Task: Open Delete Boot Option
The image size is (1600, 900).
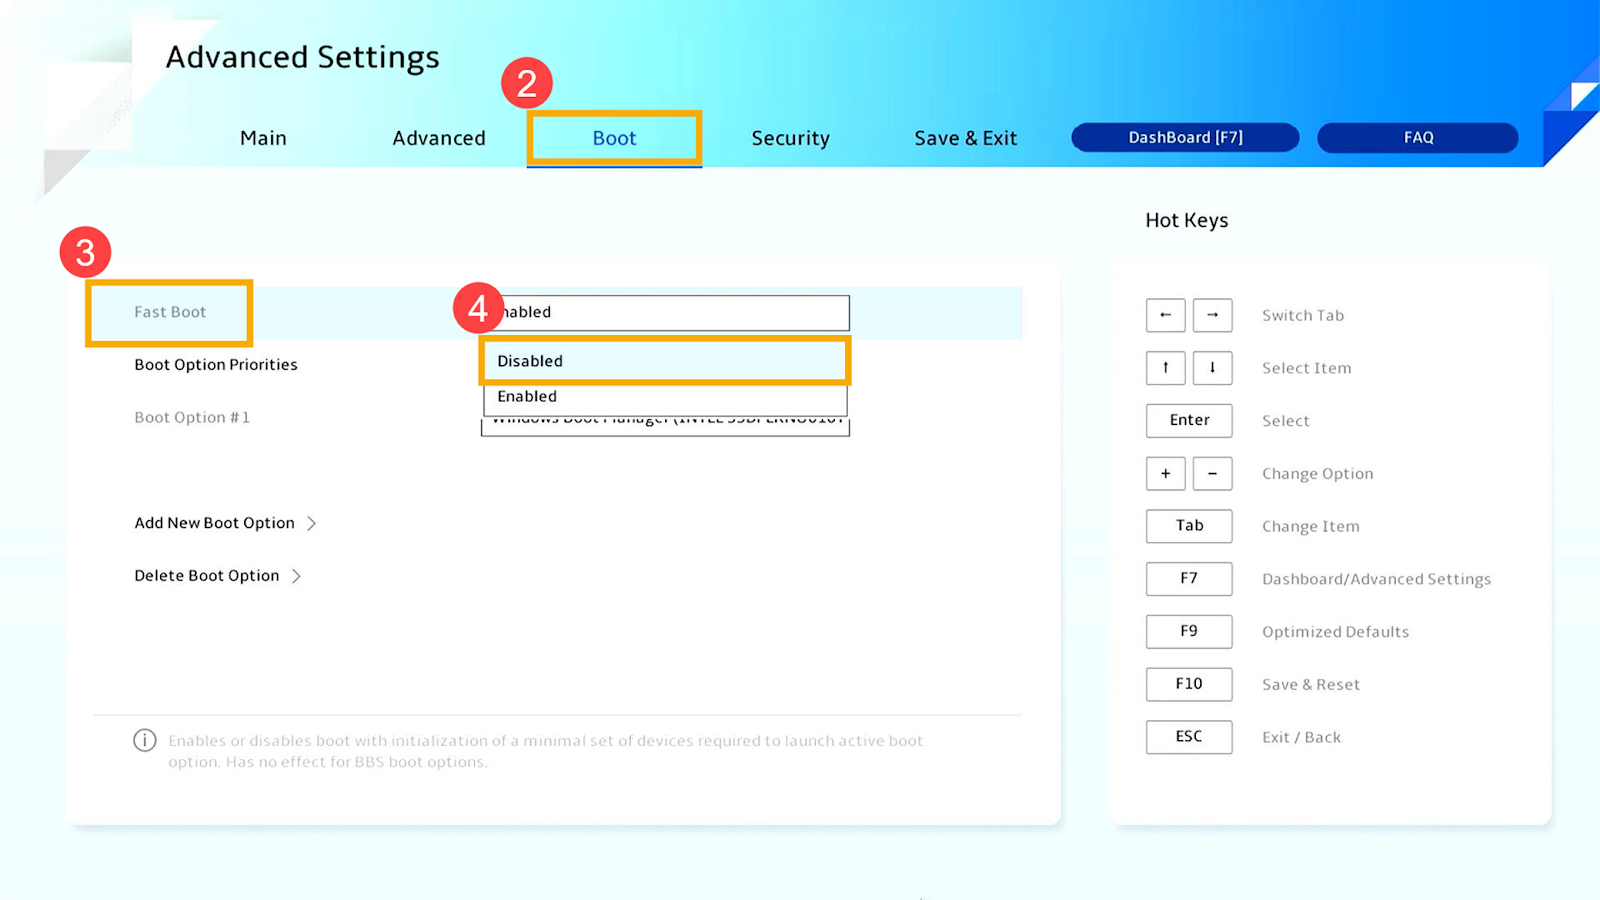Action: [x=207, y=576]
